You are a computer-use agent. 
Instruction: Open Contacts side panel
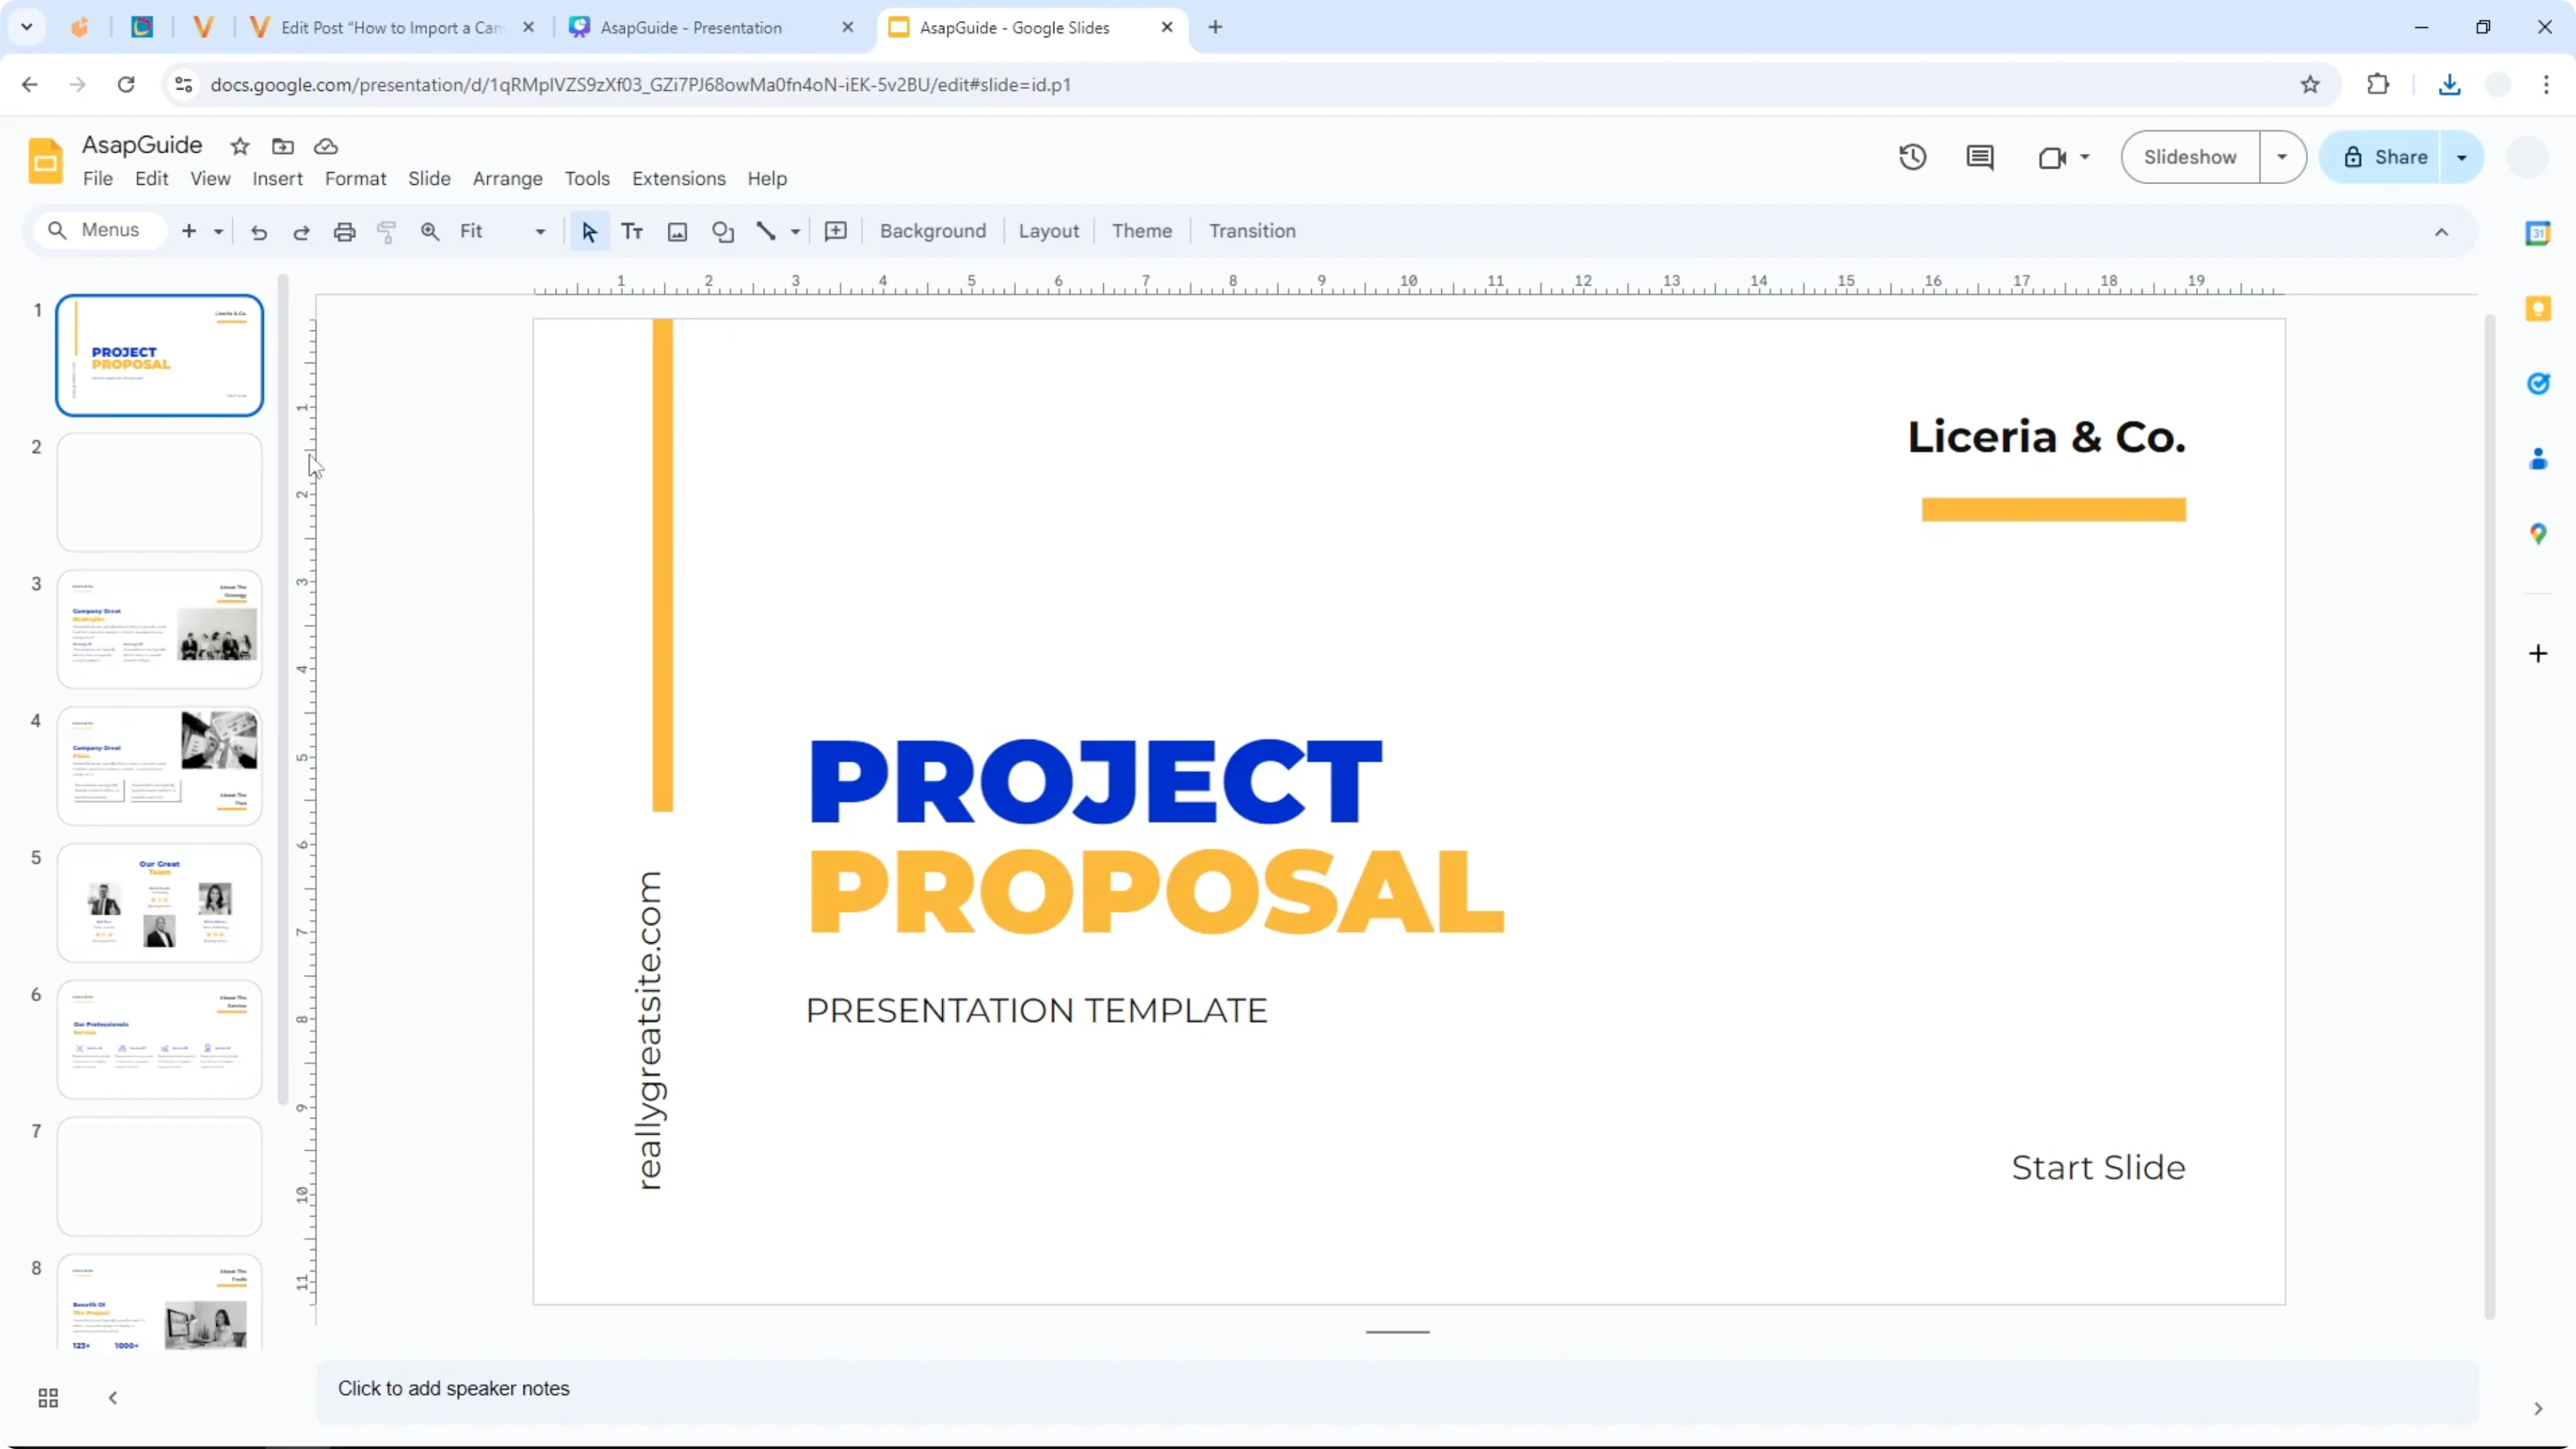(x=2538, y=459)
